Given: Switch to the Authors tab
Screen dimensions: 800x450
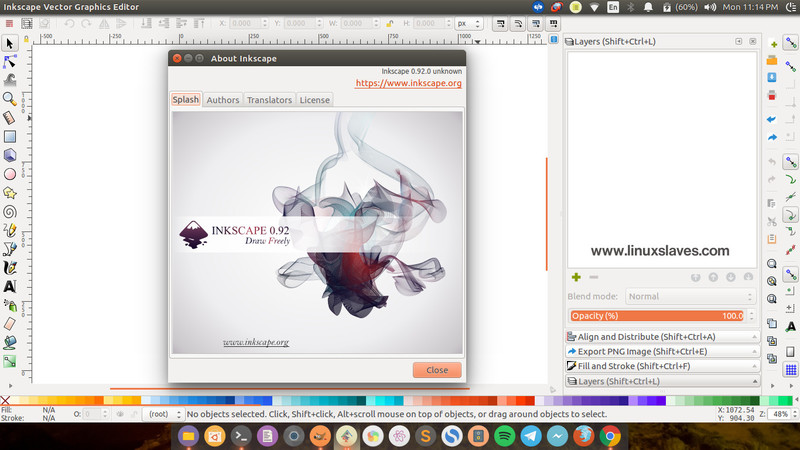Looking at the screenshot, I should (x=222, y=100).
